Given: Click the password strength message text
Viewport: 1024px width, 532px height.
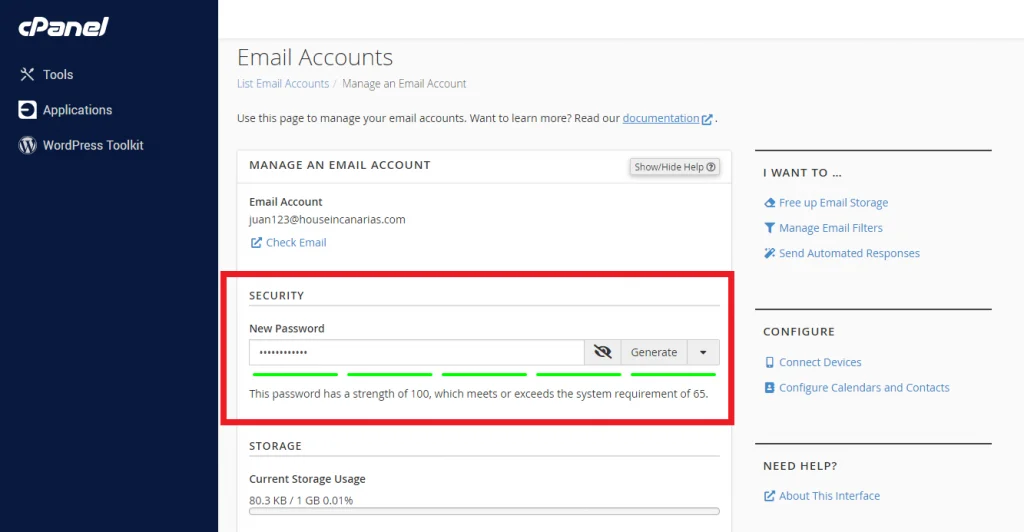Looking at the screenshot, I should 478,394.
